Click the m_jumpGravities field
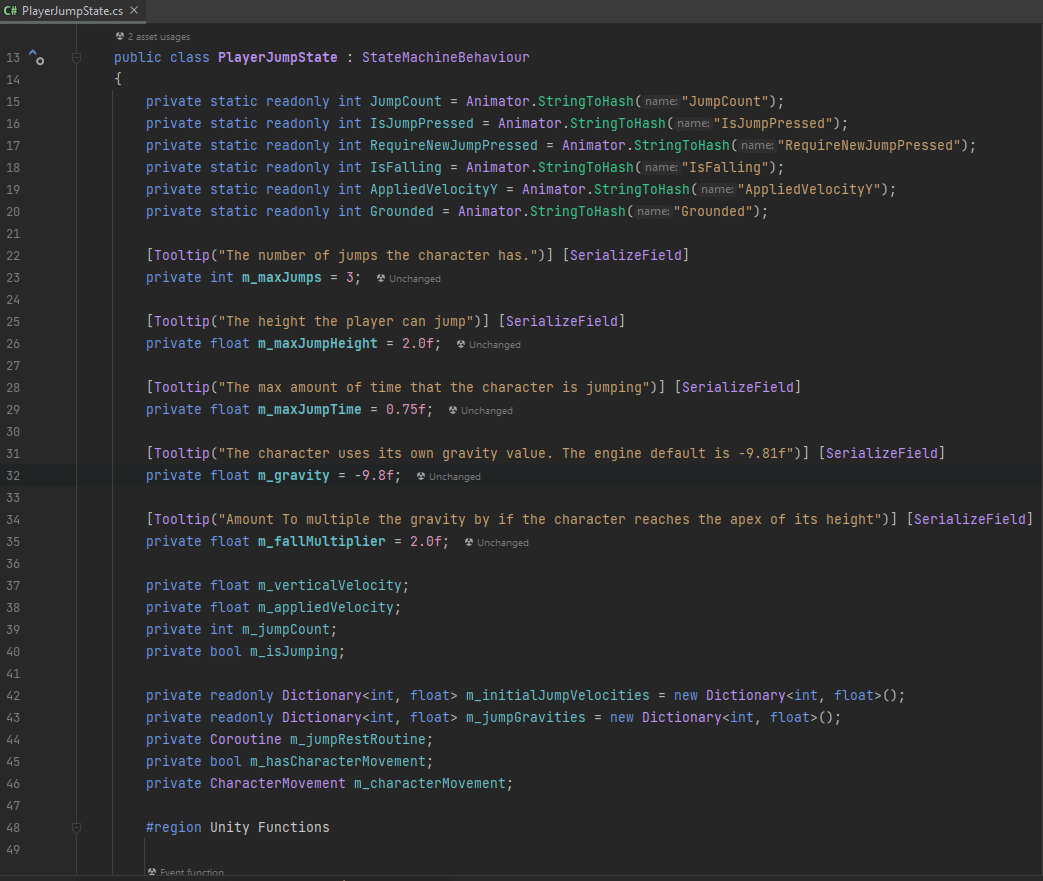 [525, 717]
